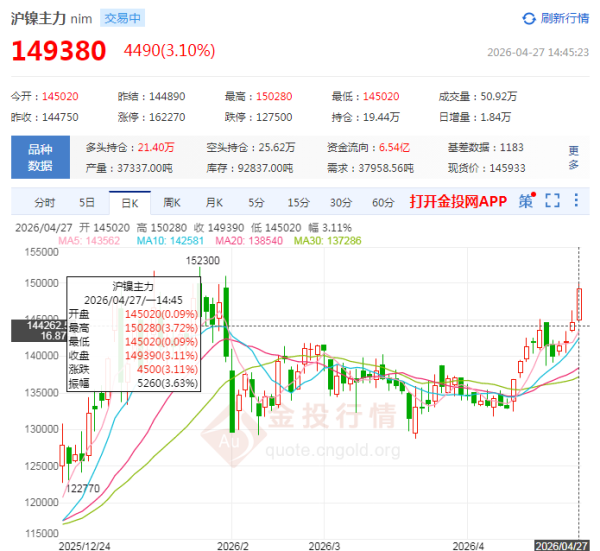The image size is (600, 551).
Task: Click the 沪镍主力 nim title
Action: [51, 18]
